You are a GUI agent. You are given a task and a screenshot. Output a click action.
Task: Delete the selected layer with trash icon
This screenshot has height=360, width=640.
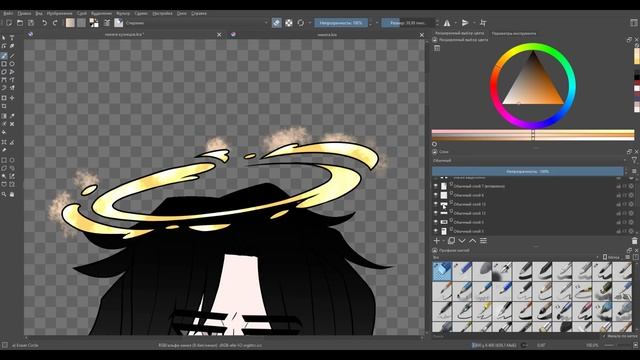[x=634, y=241]
